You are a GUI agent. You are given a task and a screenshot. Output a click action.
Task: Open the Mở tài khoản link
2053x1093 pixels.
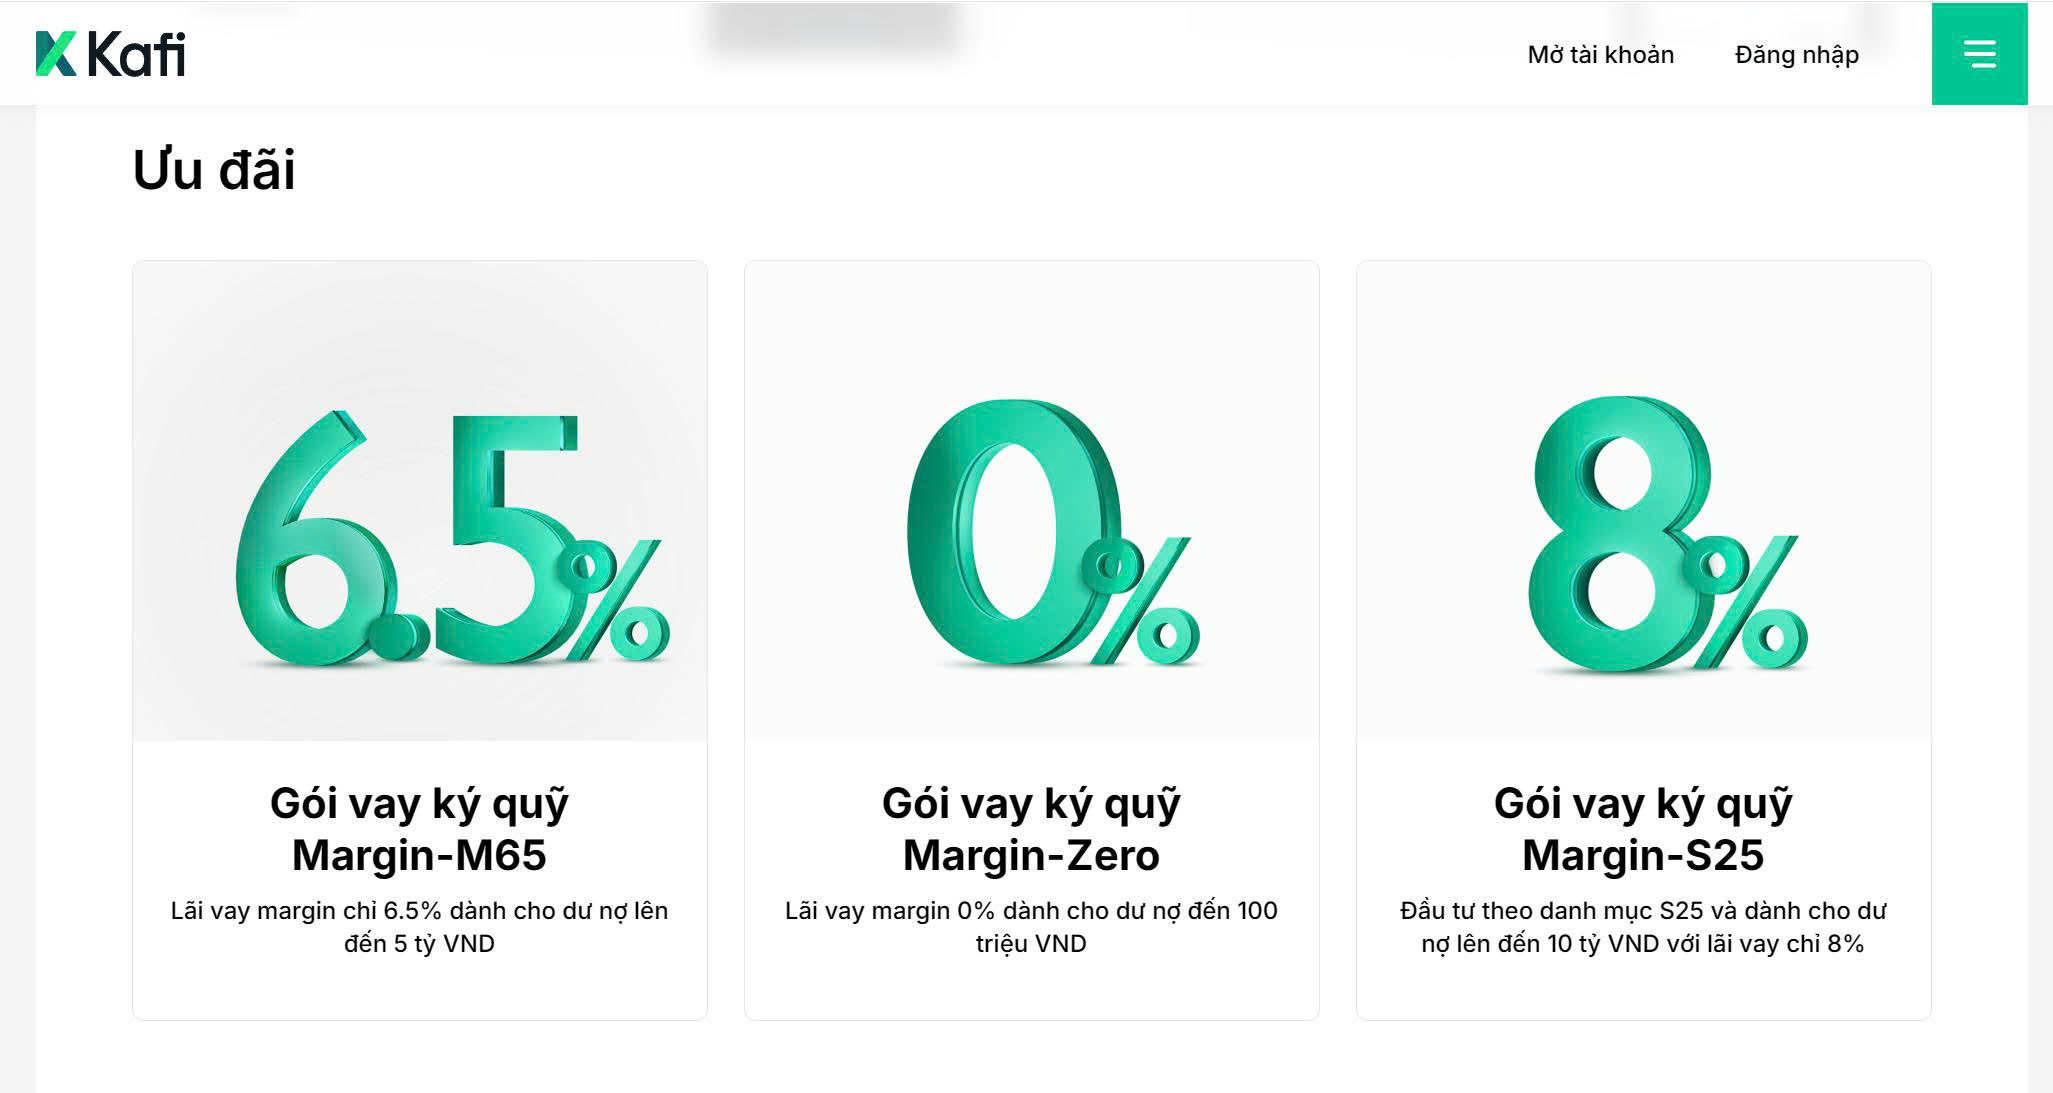(x=1600, y=55)
